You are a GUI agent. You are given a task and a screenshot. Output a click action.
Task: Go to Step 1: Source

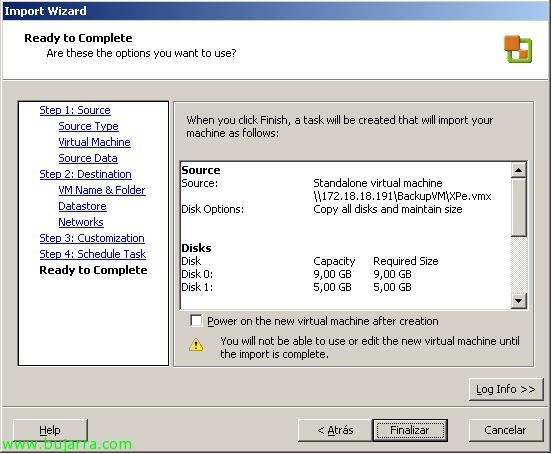(75, 110)
